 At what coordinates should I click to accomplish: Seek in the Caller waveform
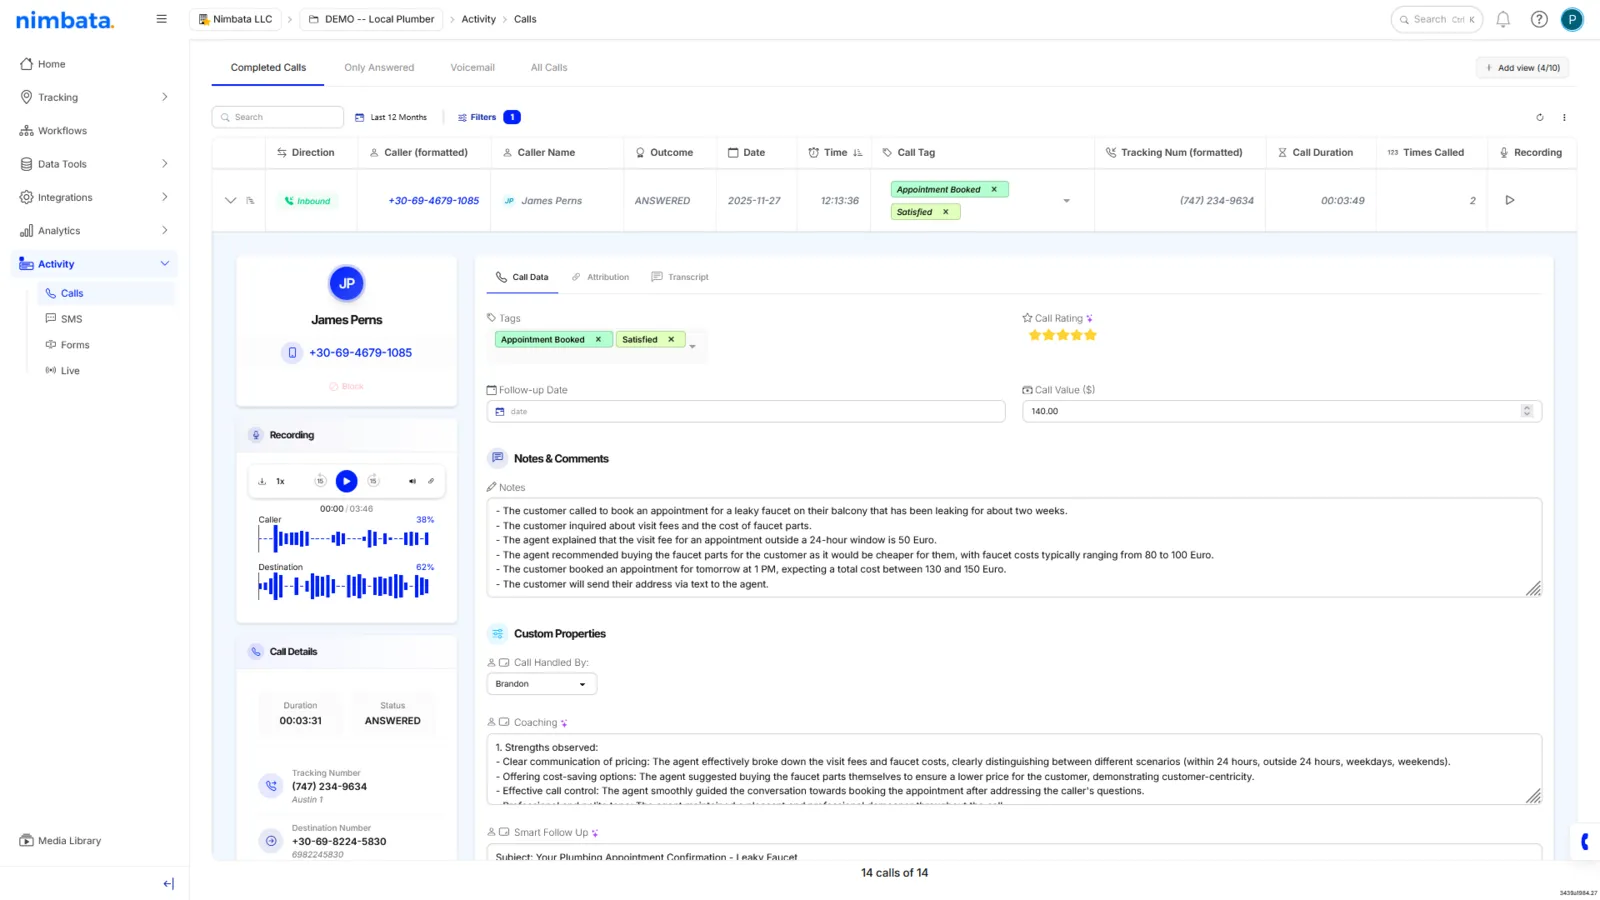tap(344, 538)
